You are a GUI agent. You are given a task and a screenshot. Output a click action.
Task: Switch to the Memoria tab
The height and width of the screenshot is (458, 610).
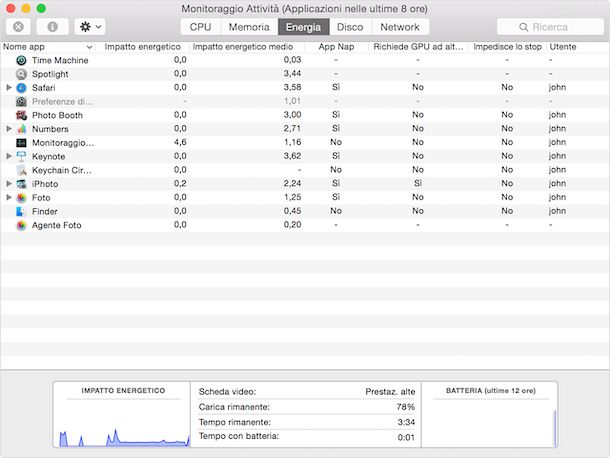[x=249, y=27]
